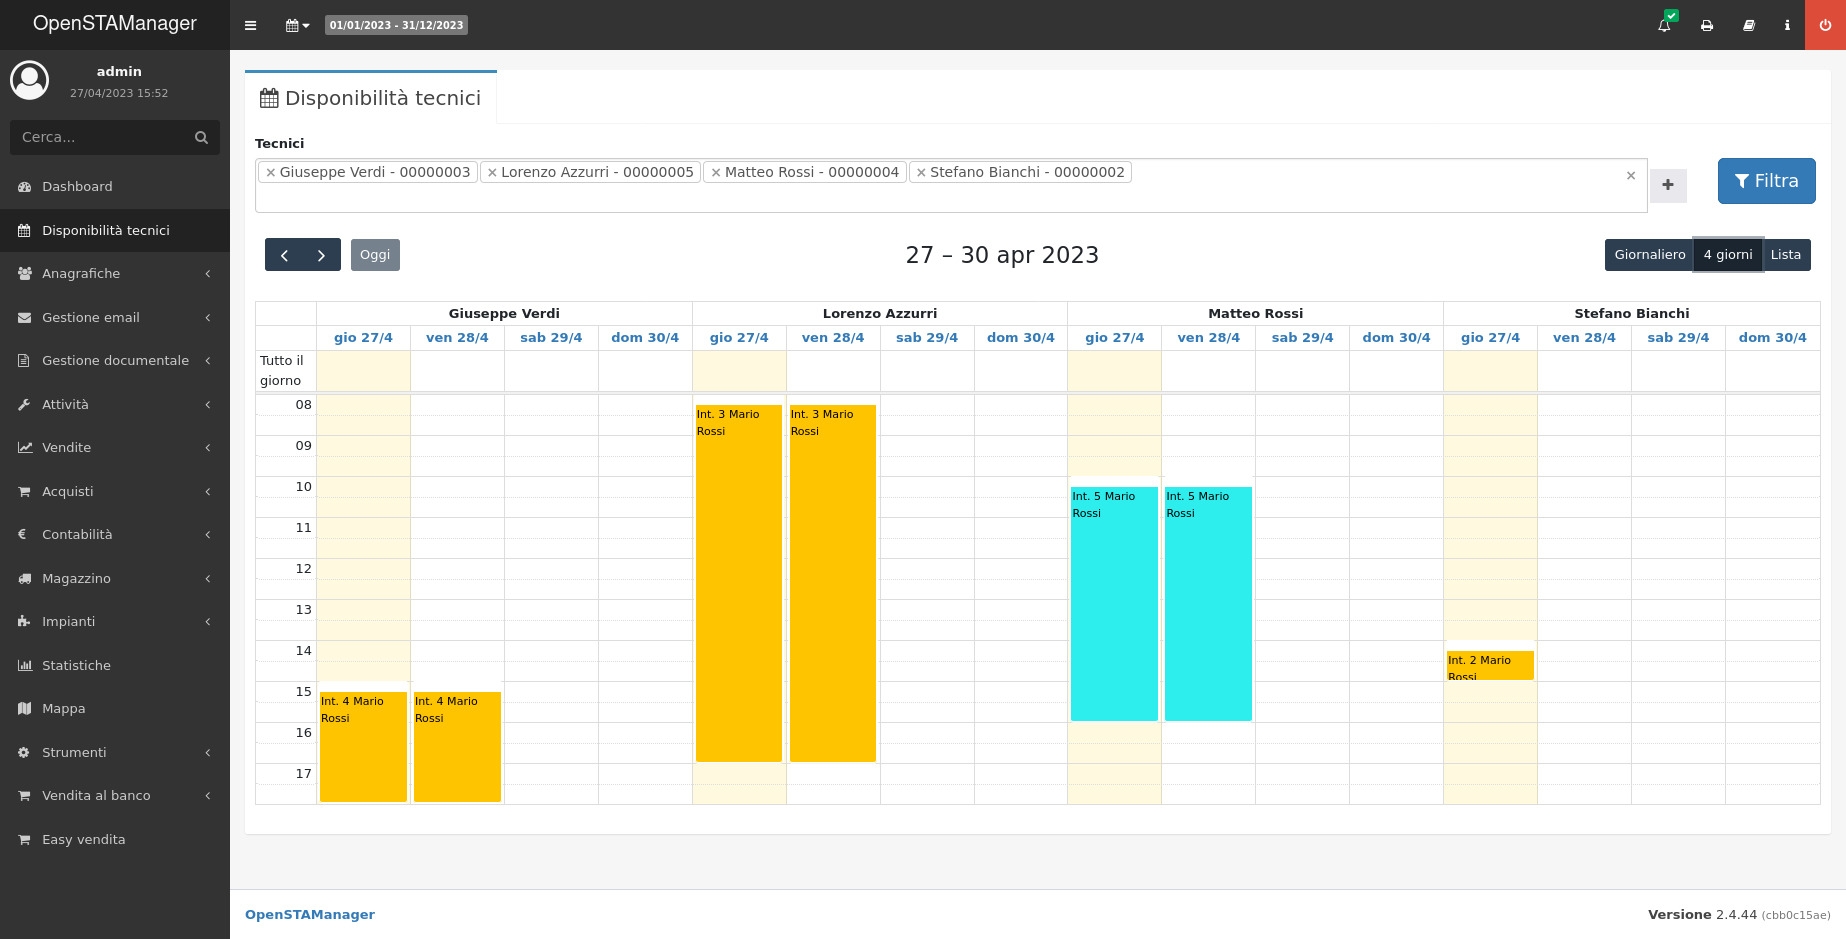
Task: Click the Filtra button
Action: (1766, 181)
